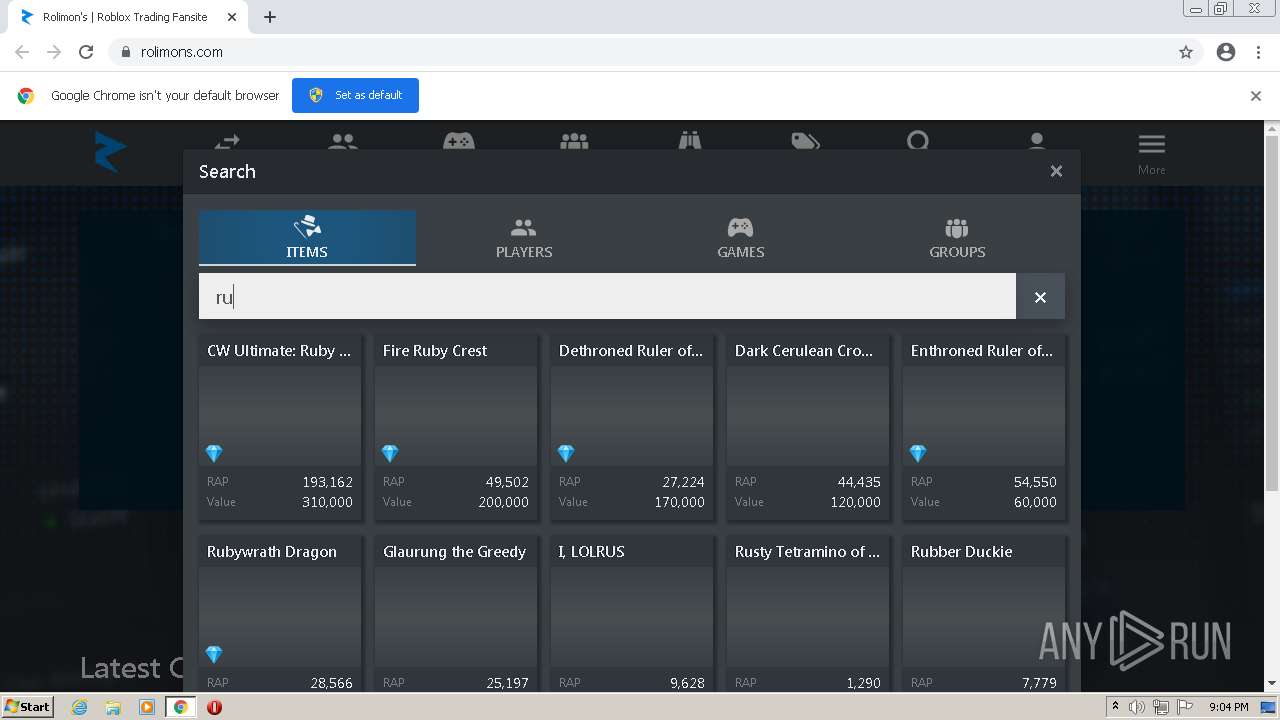Open the Rubywrath Dragon item card

(x=280, y=614)
